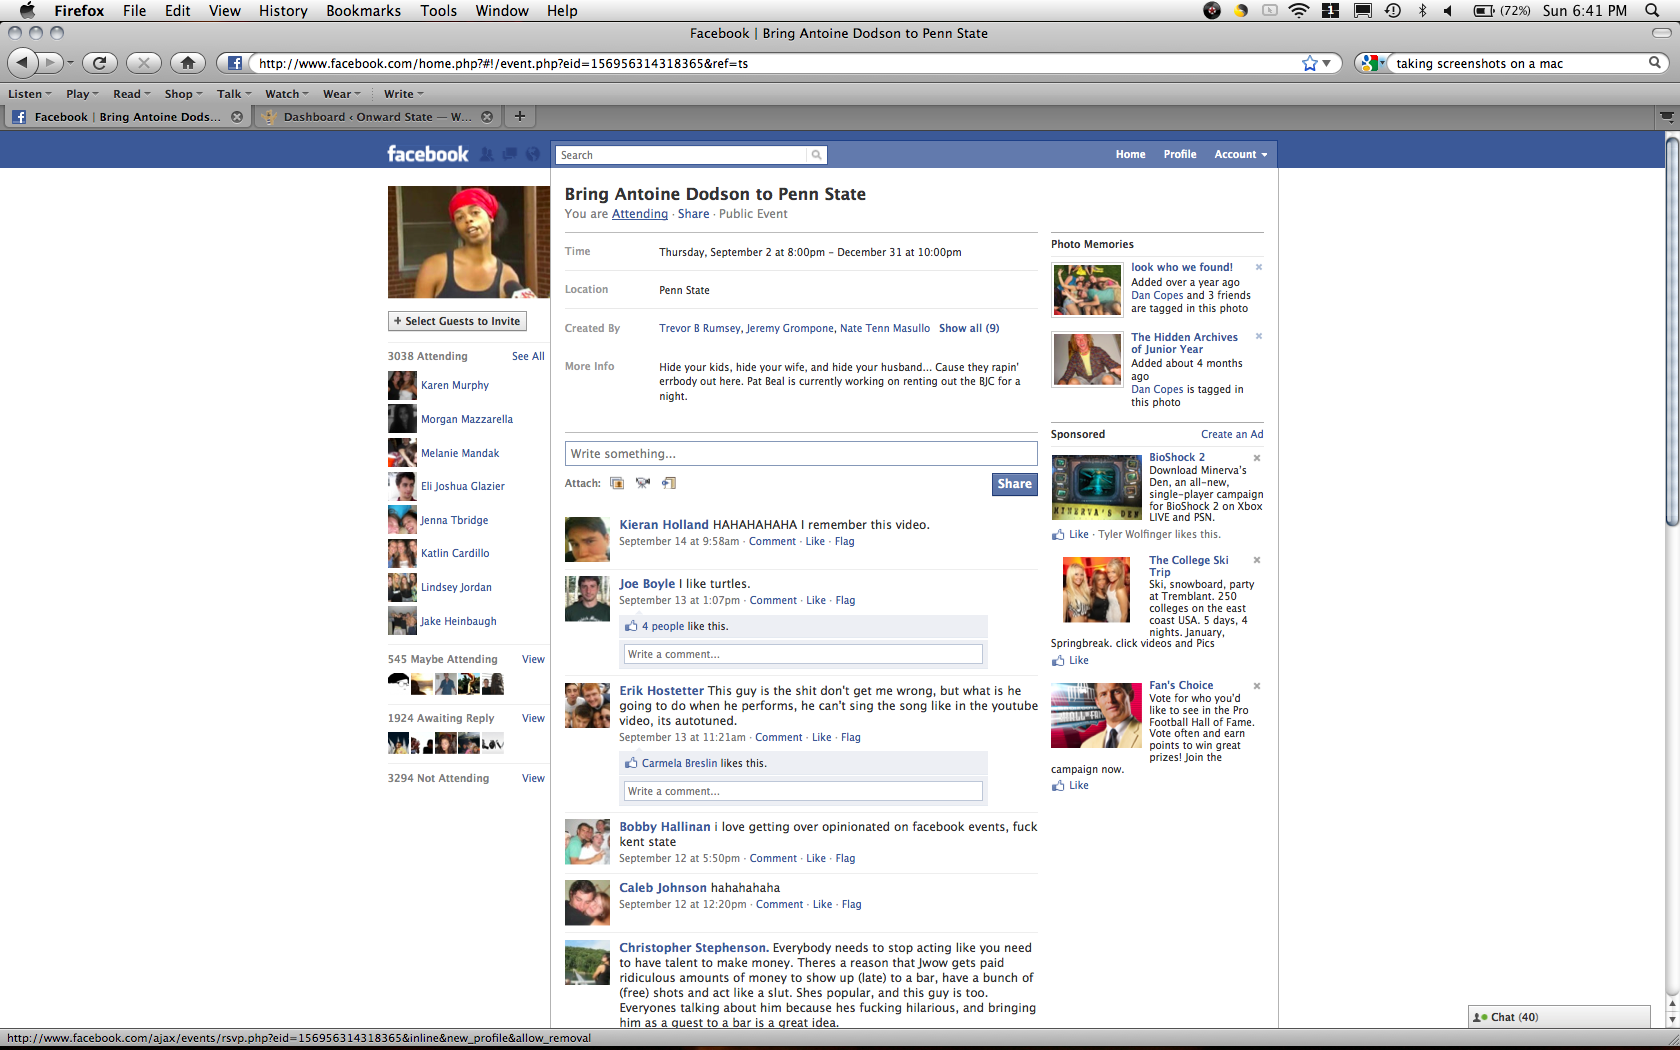Open the Facebook notifications globe icon

click(532, 154)
